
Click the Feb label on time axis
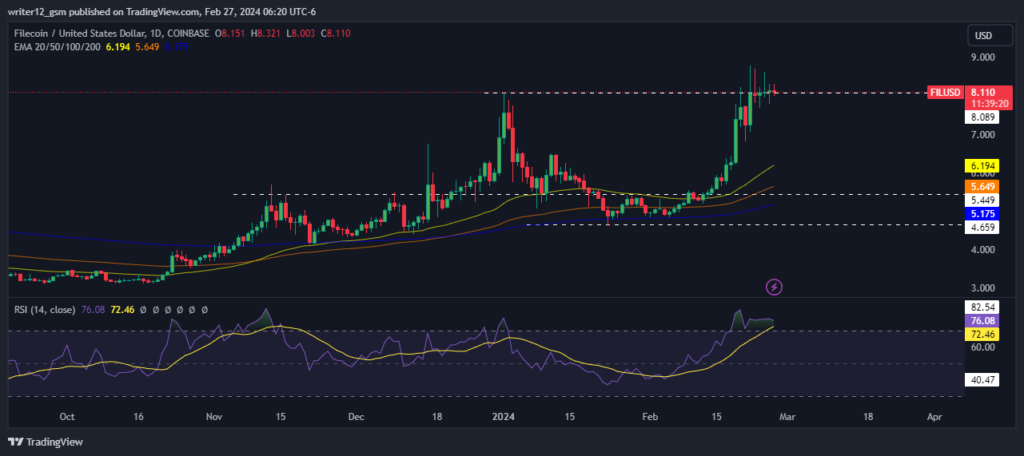[649, 416]
